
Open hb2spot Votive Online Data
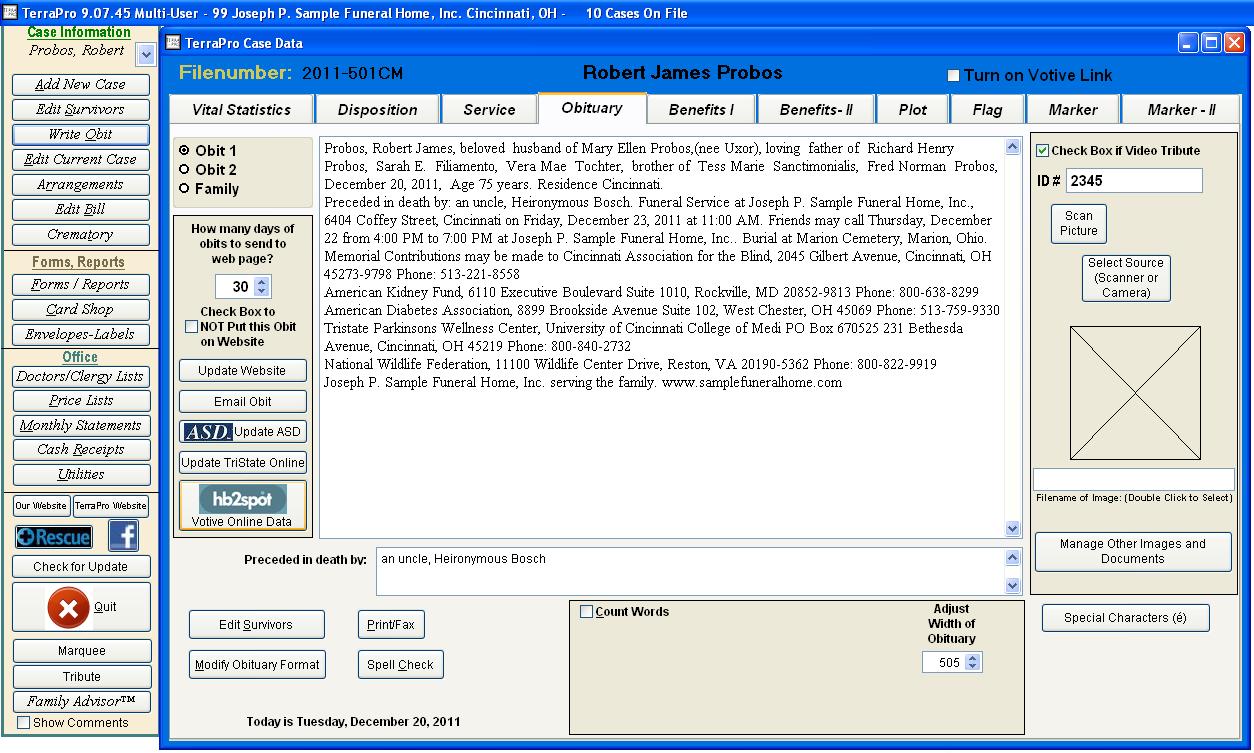(x=243, y=506)
